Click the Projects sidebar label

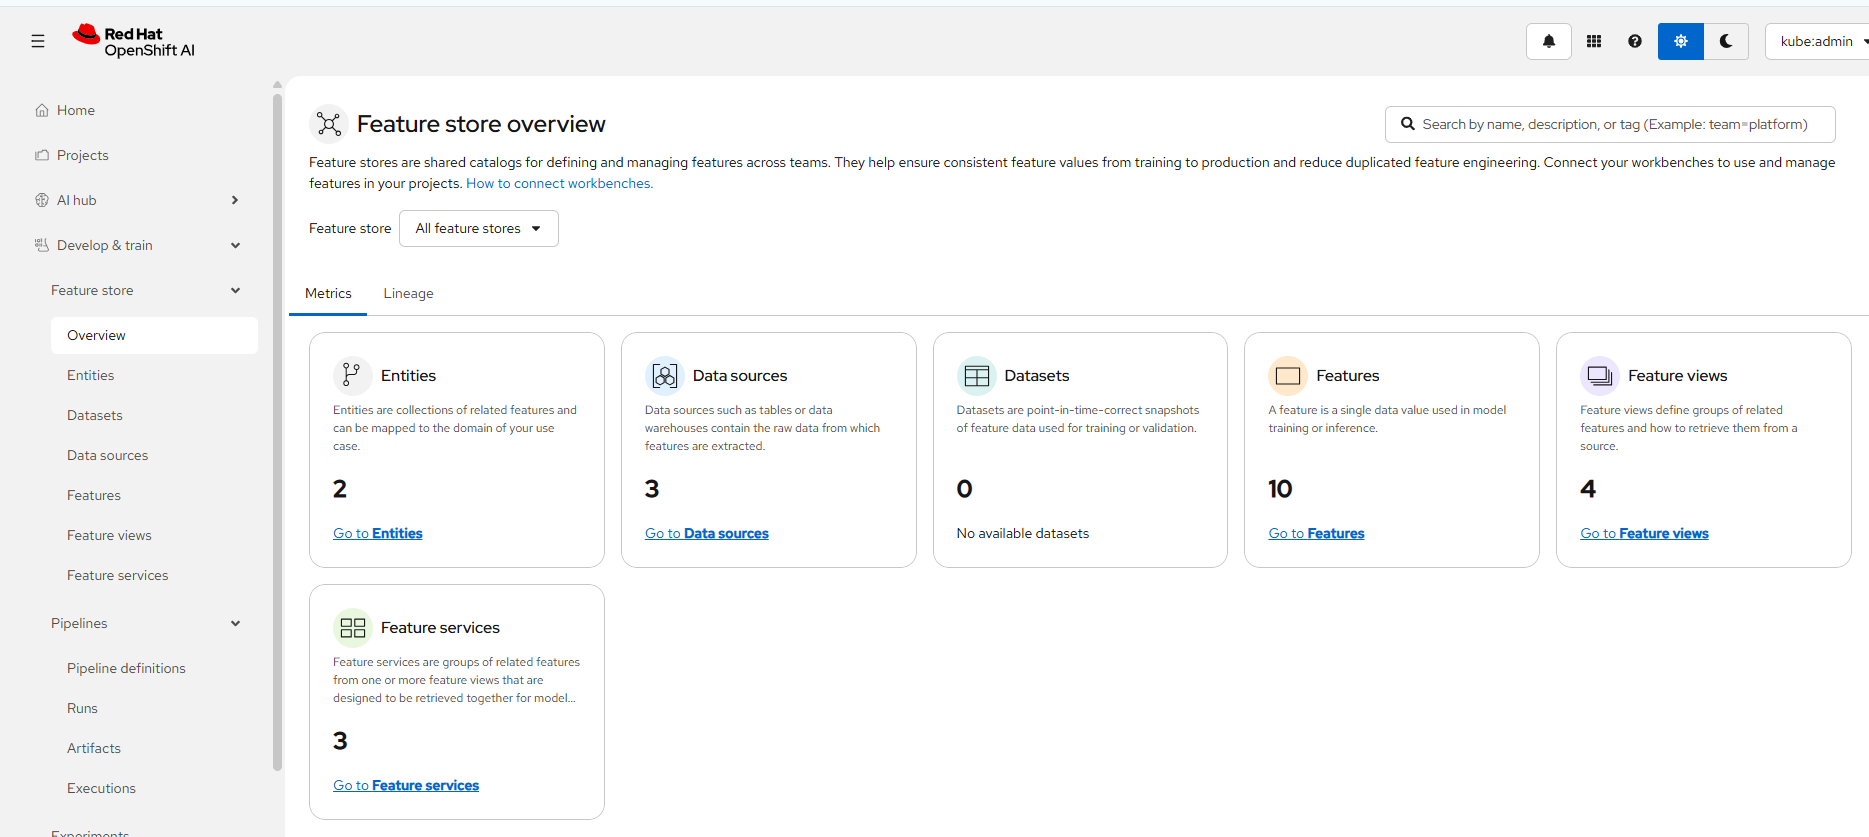pos(83,155)
